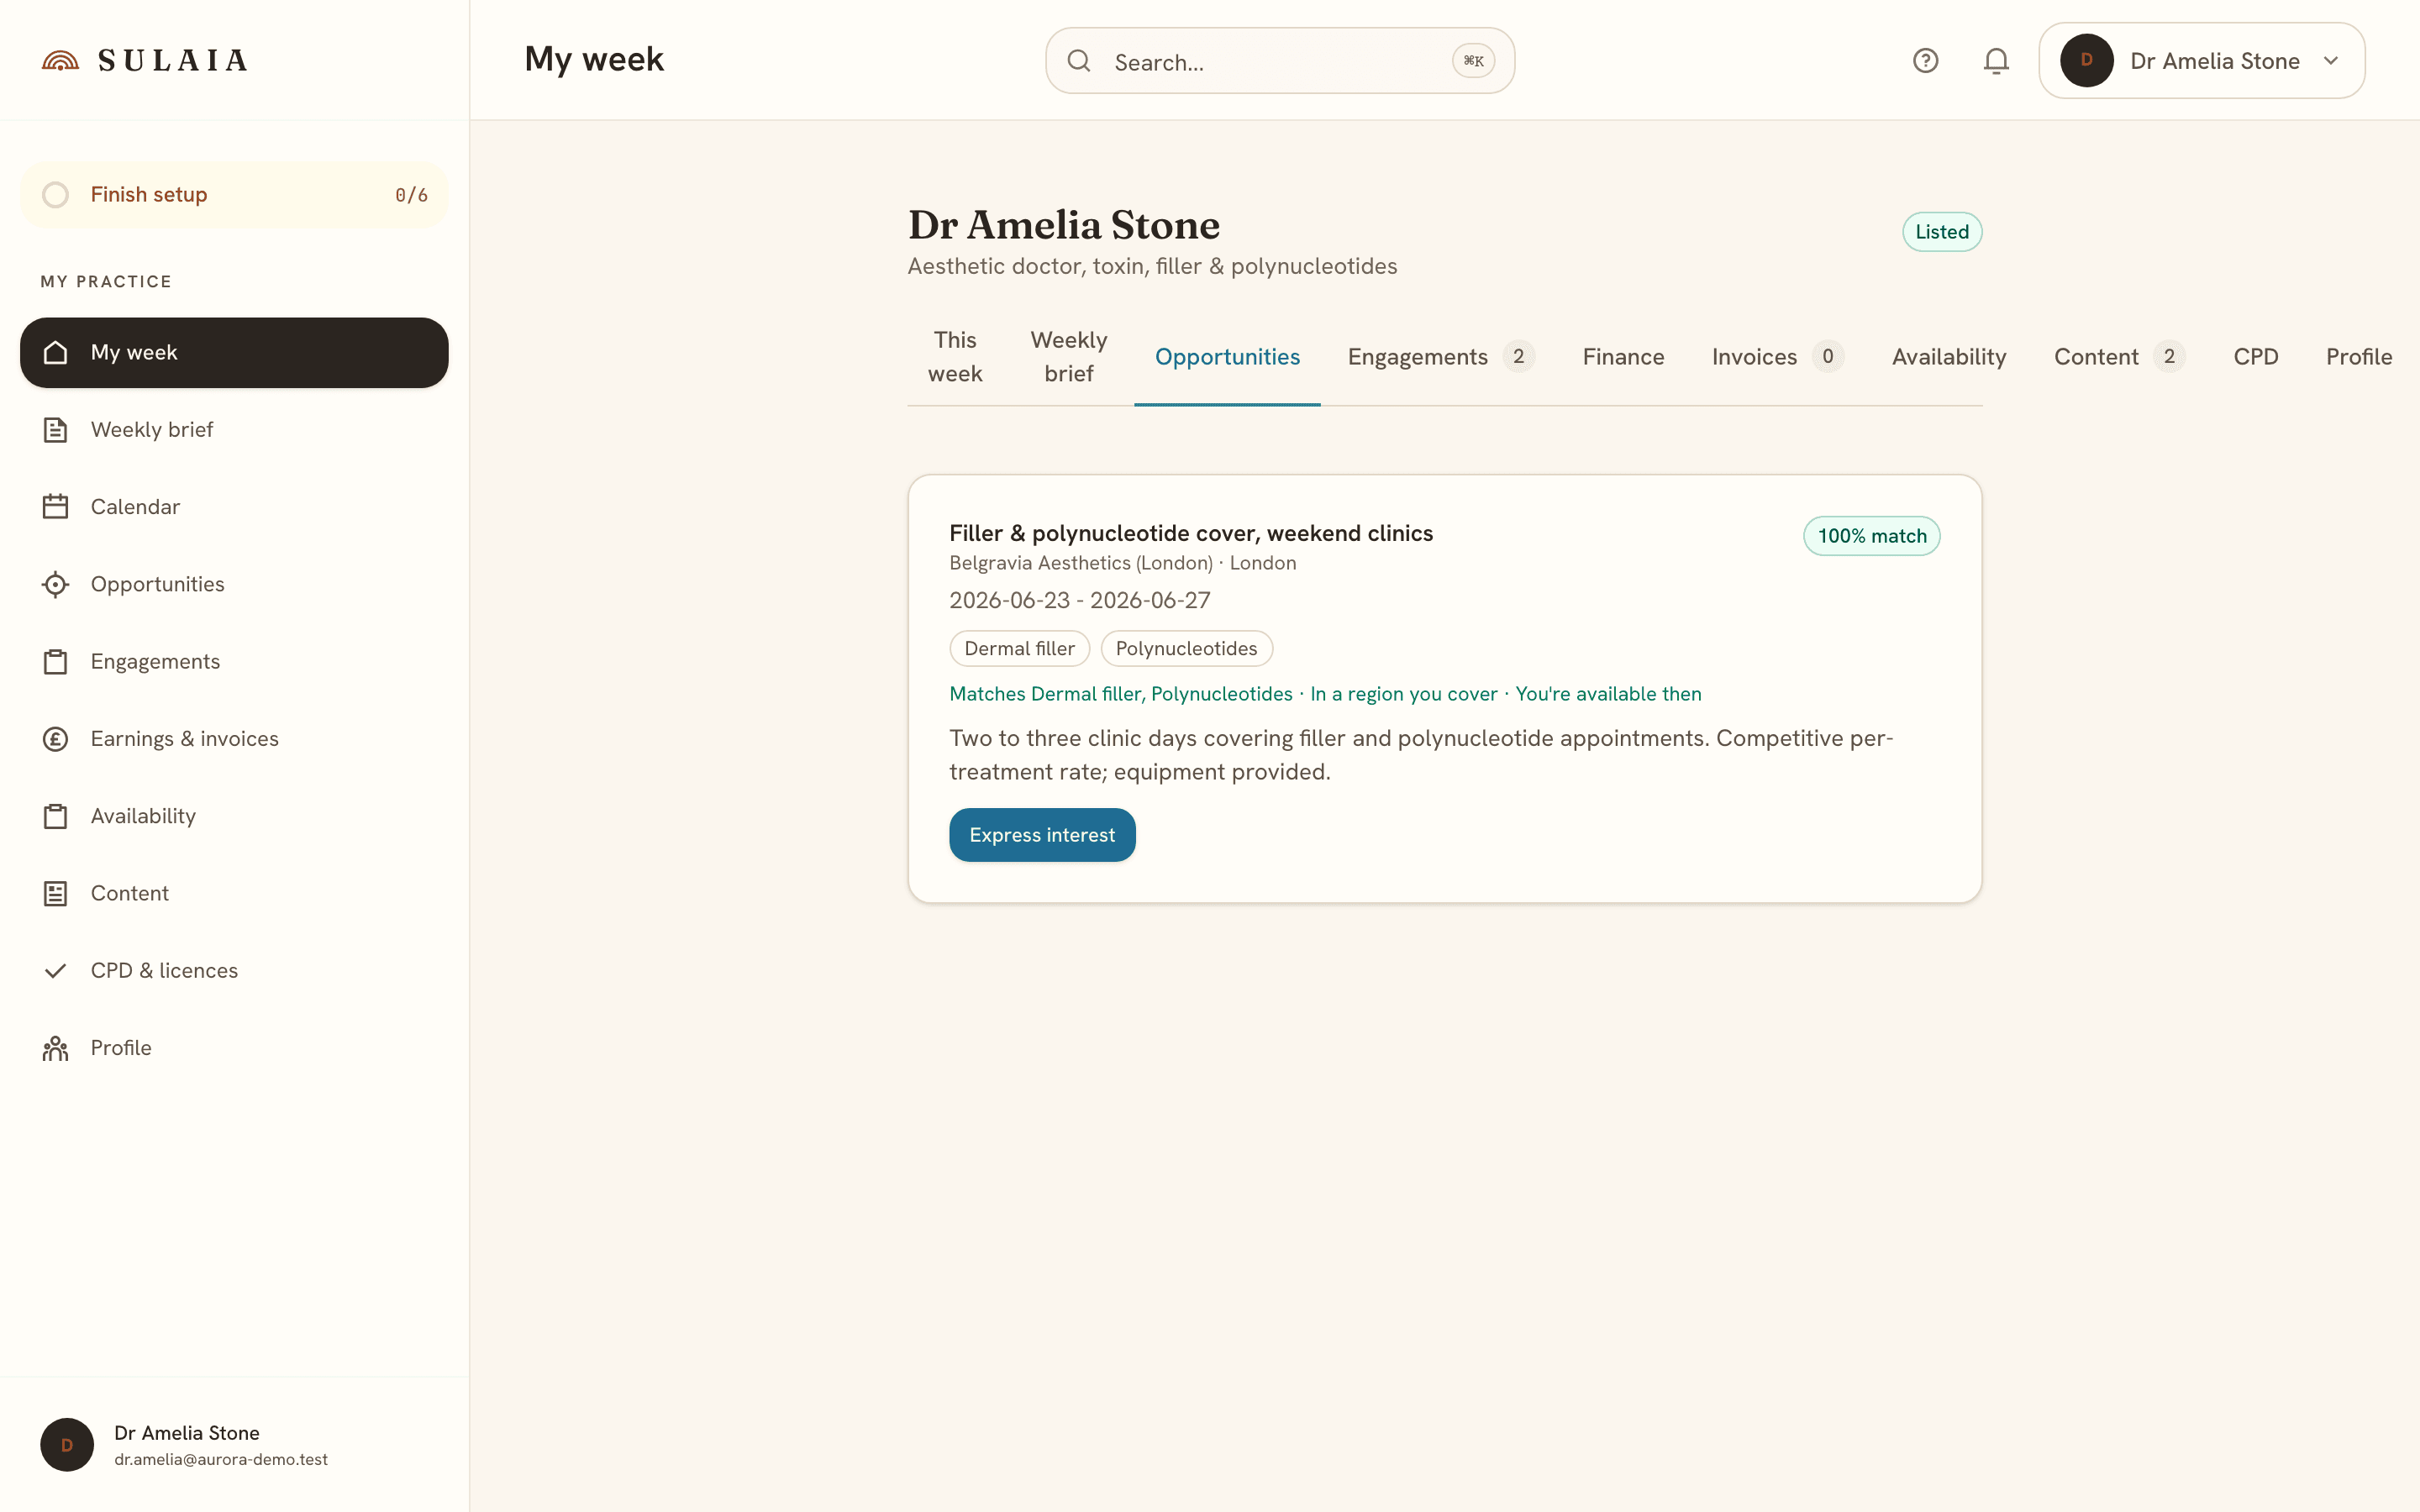Open Weekly brief document icon in sidebar
This screenshot has height=1512, width=2420.
pos(56,430)
